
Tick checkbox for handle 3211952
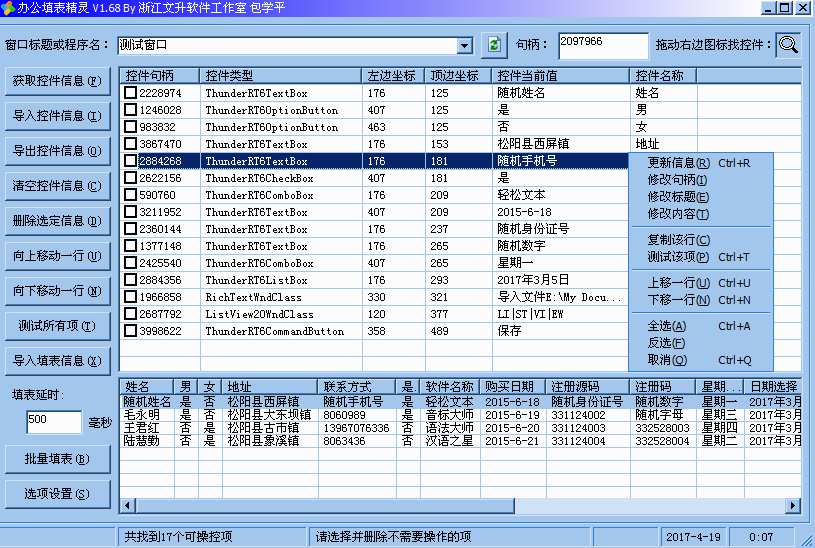(x=130, y=212)
